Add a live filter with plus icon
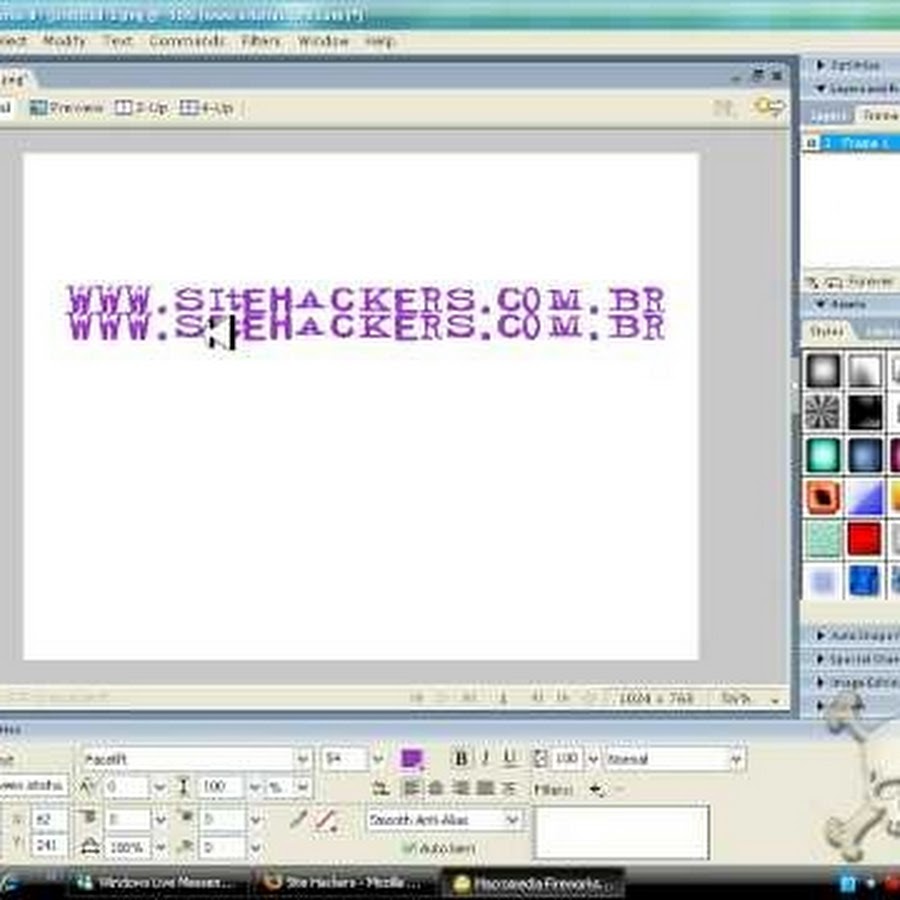Screen dimensions: 900x900 click(597, 790)
